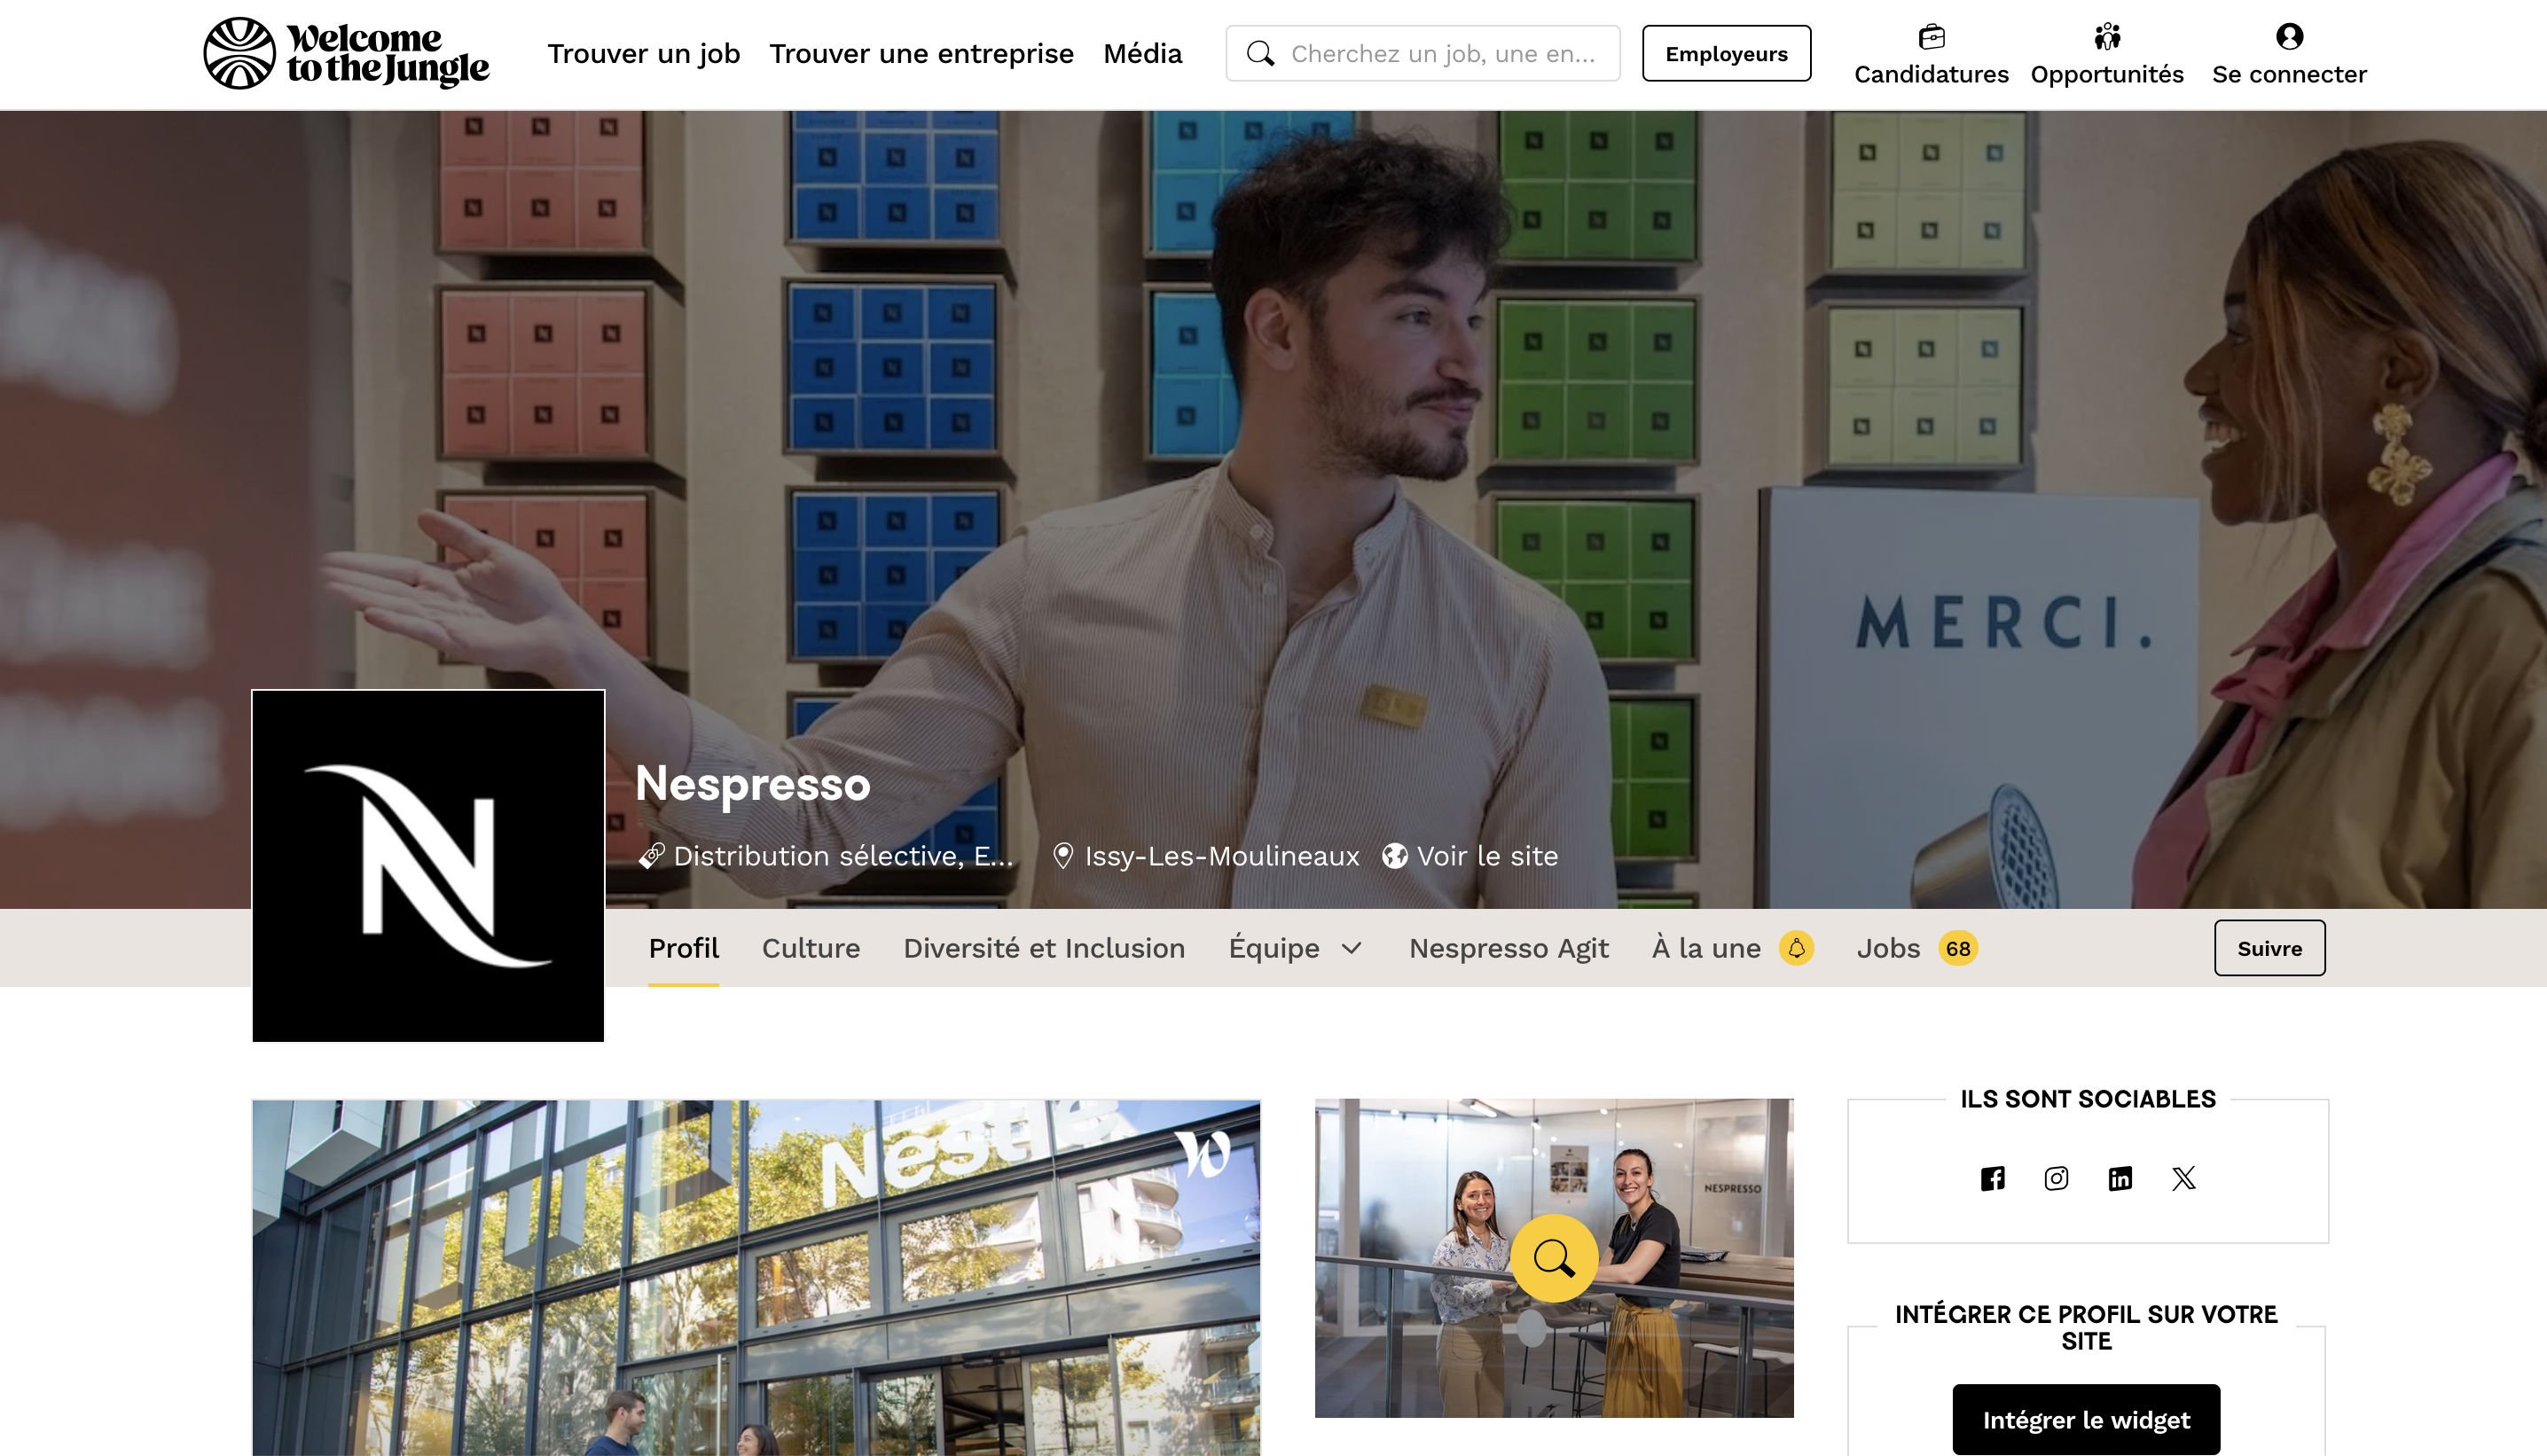This screenshot has height=1456, width=2547.
Task: Click the yellow magnifier on the office photo
Action: pos(1554,1258)
